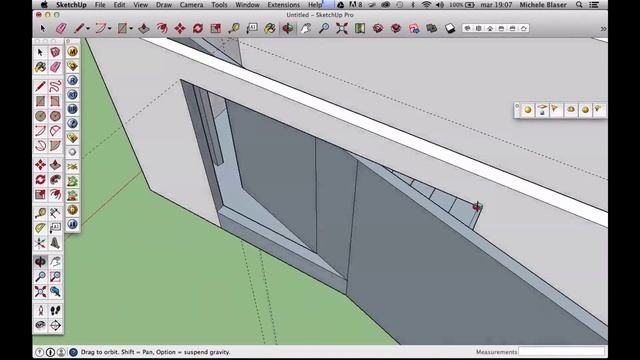Open the Camera menu
Image resolution: width=640 pixels, height=360 pixels.
coord(191,5)
